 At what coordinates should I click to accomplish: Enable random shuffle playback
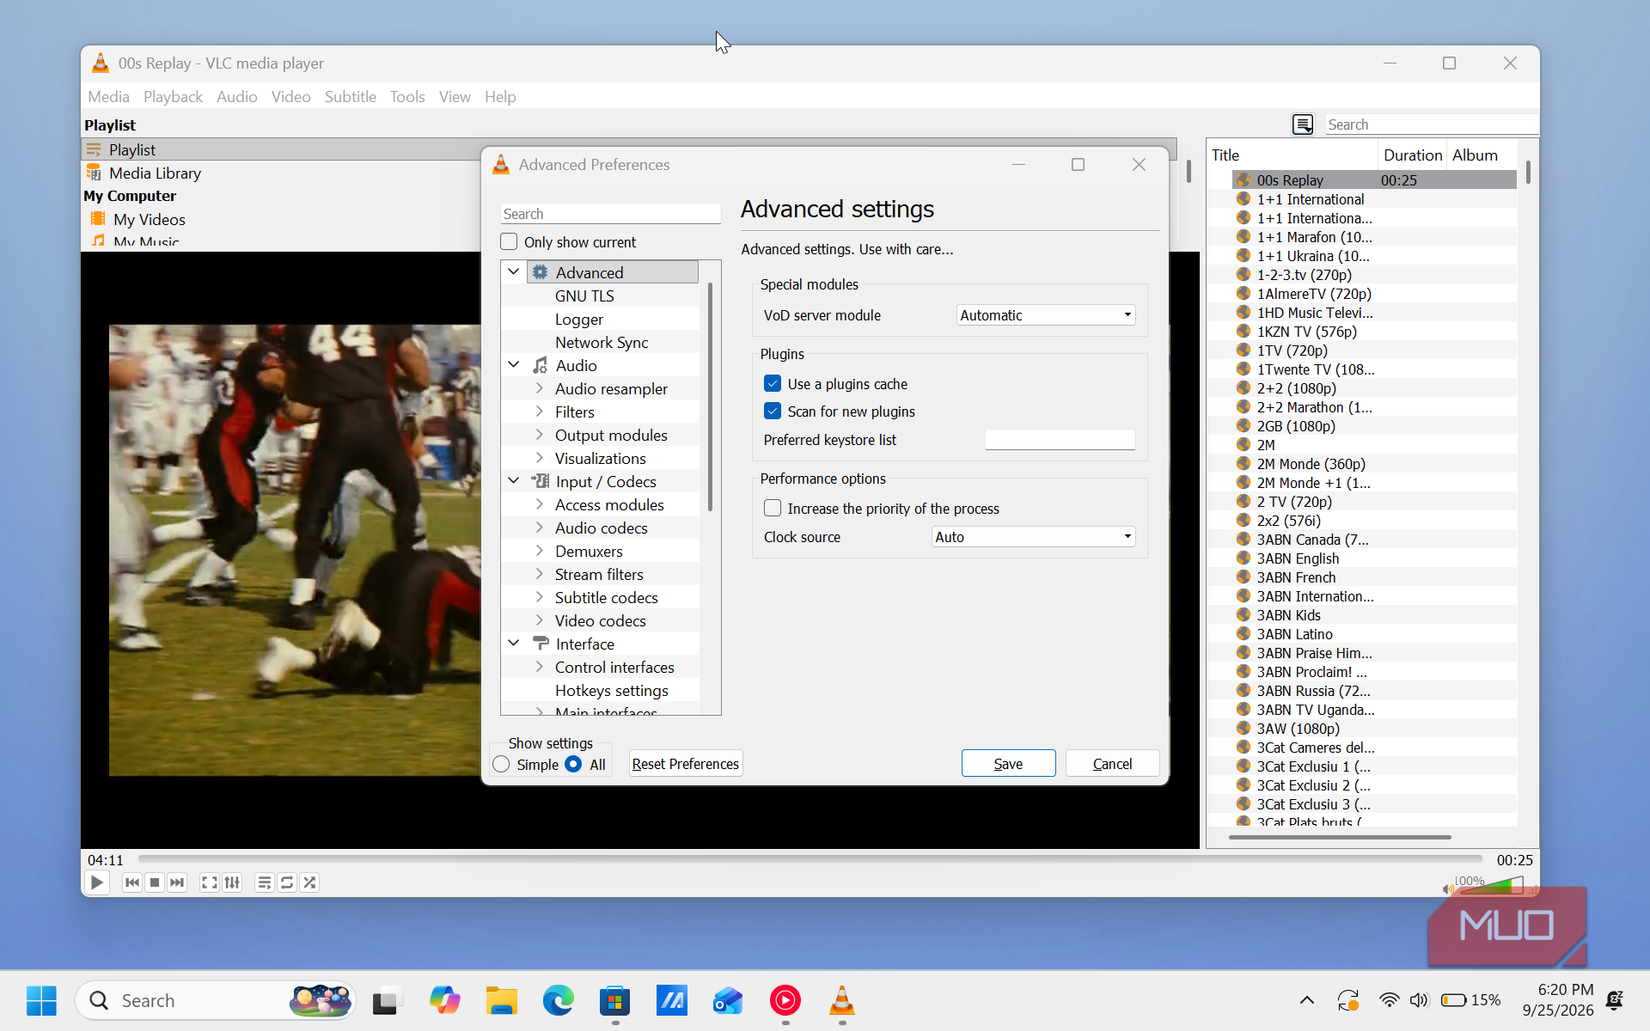click(310, 883)
